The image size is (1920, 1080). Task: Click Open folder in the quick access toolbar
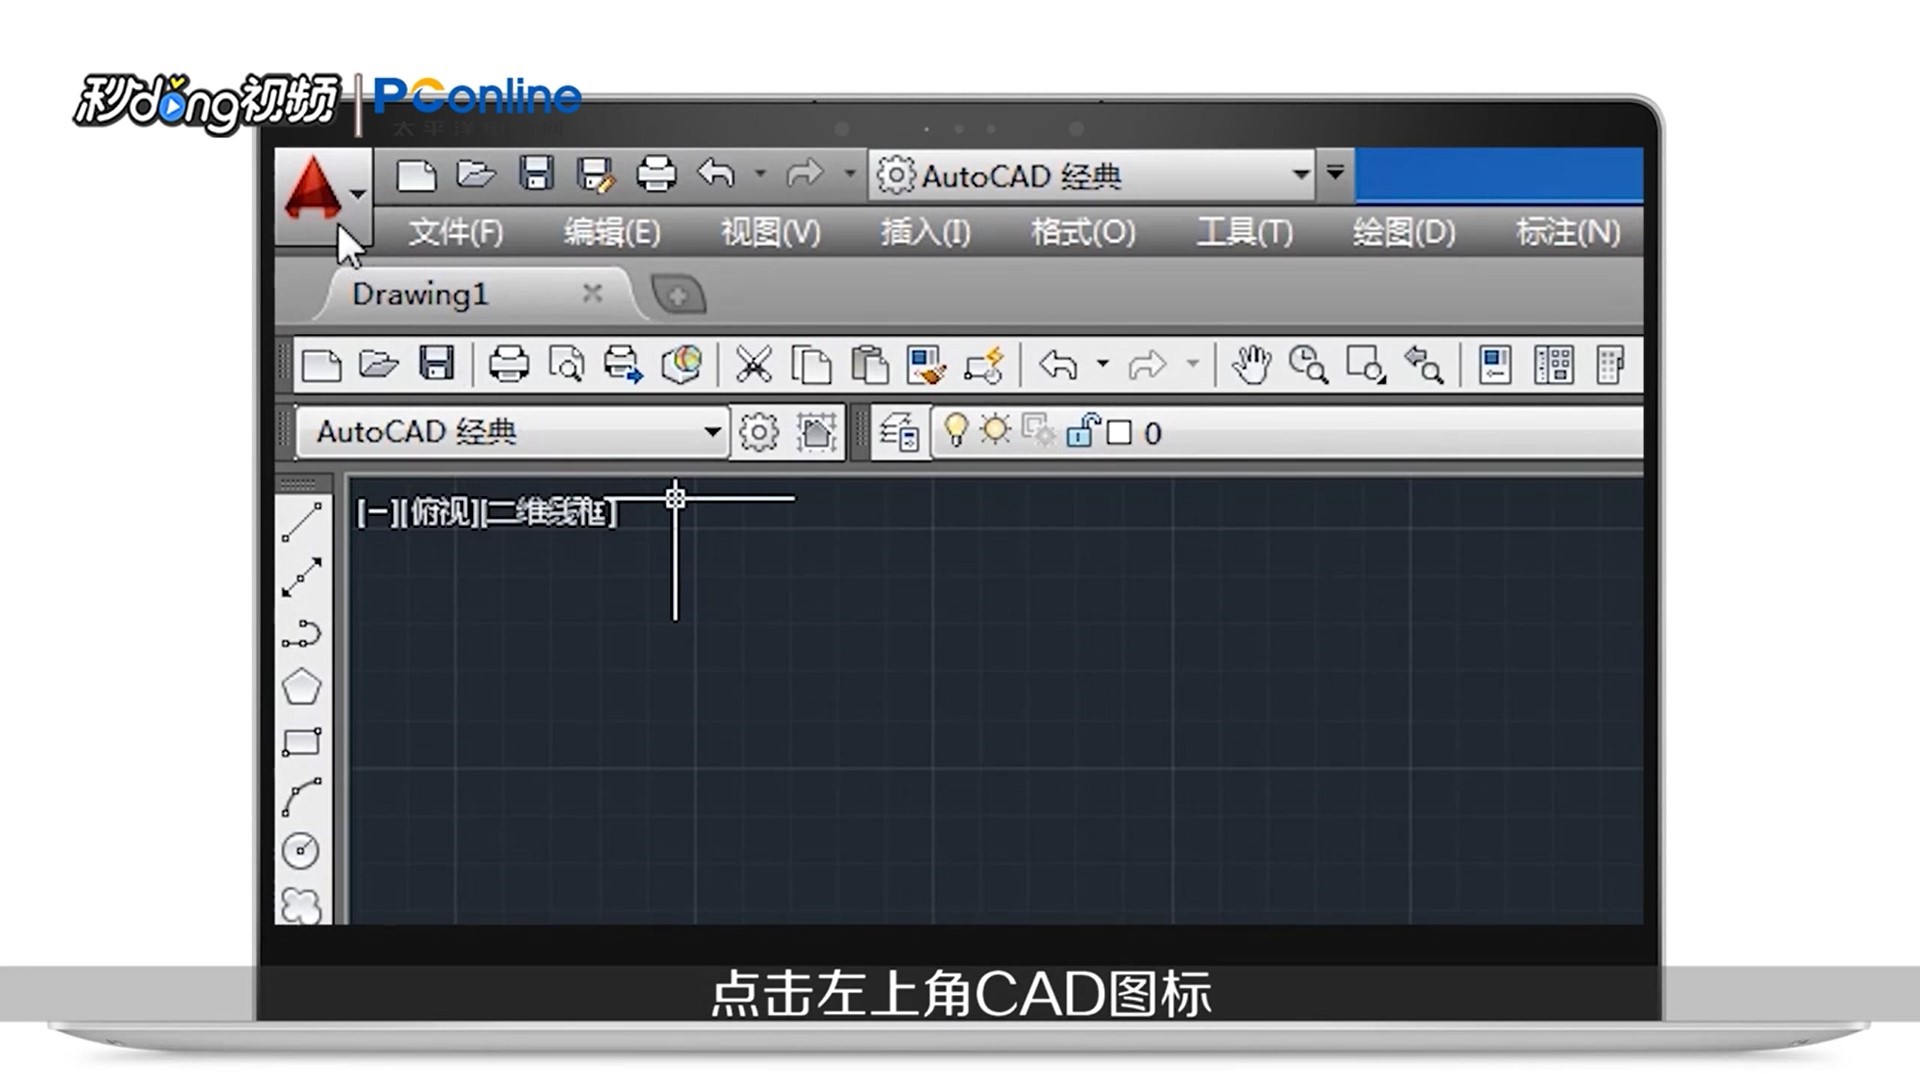tap(476, 175)
